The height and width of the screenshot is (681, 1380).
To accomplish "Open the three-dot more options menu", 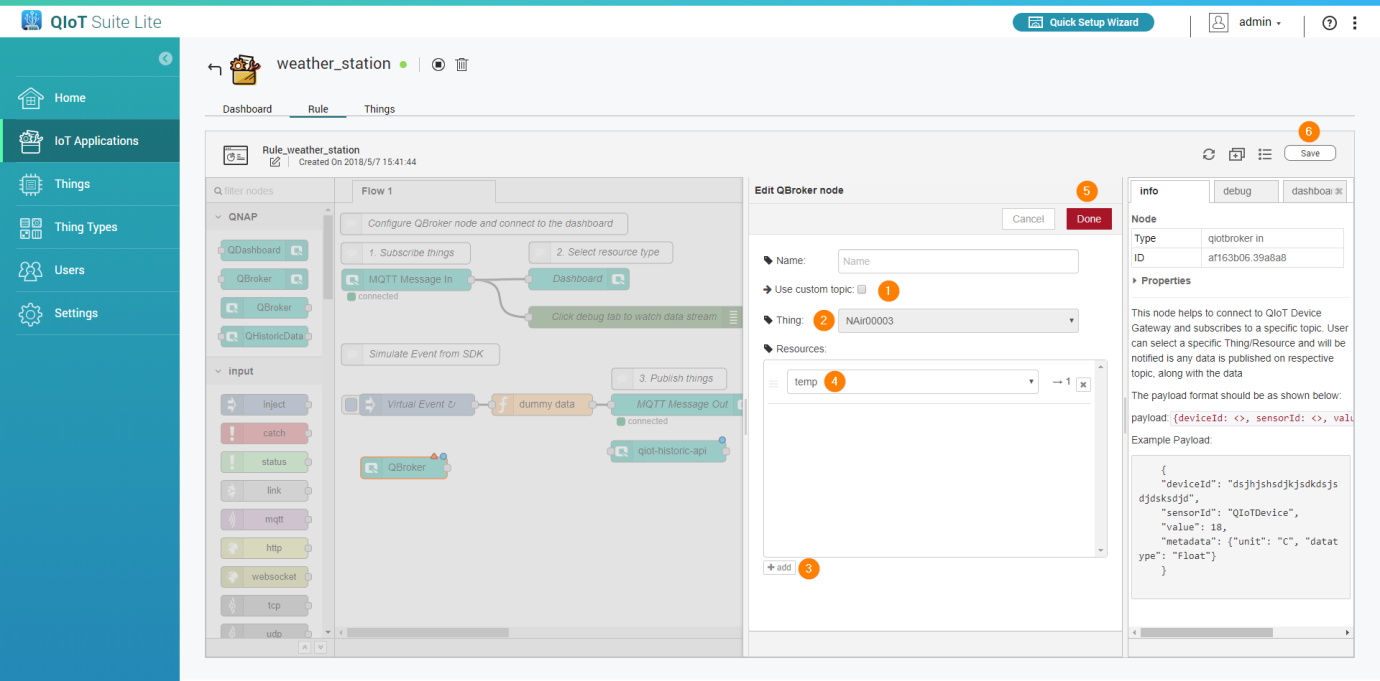I will click(1355, 23).
